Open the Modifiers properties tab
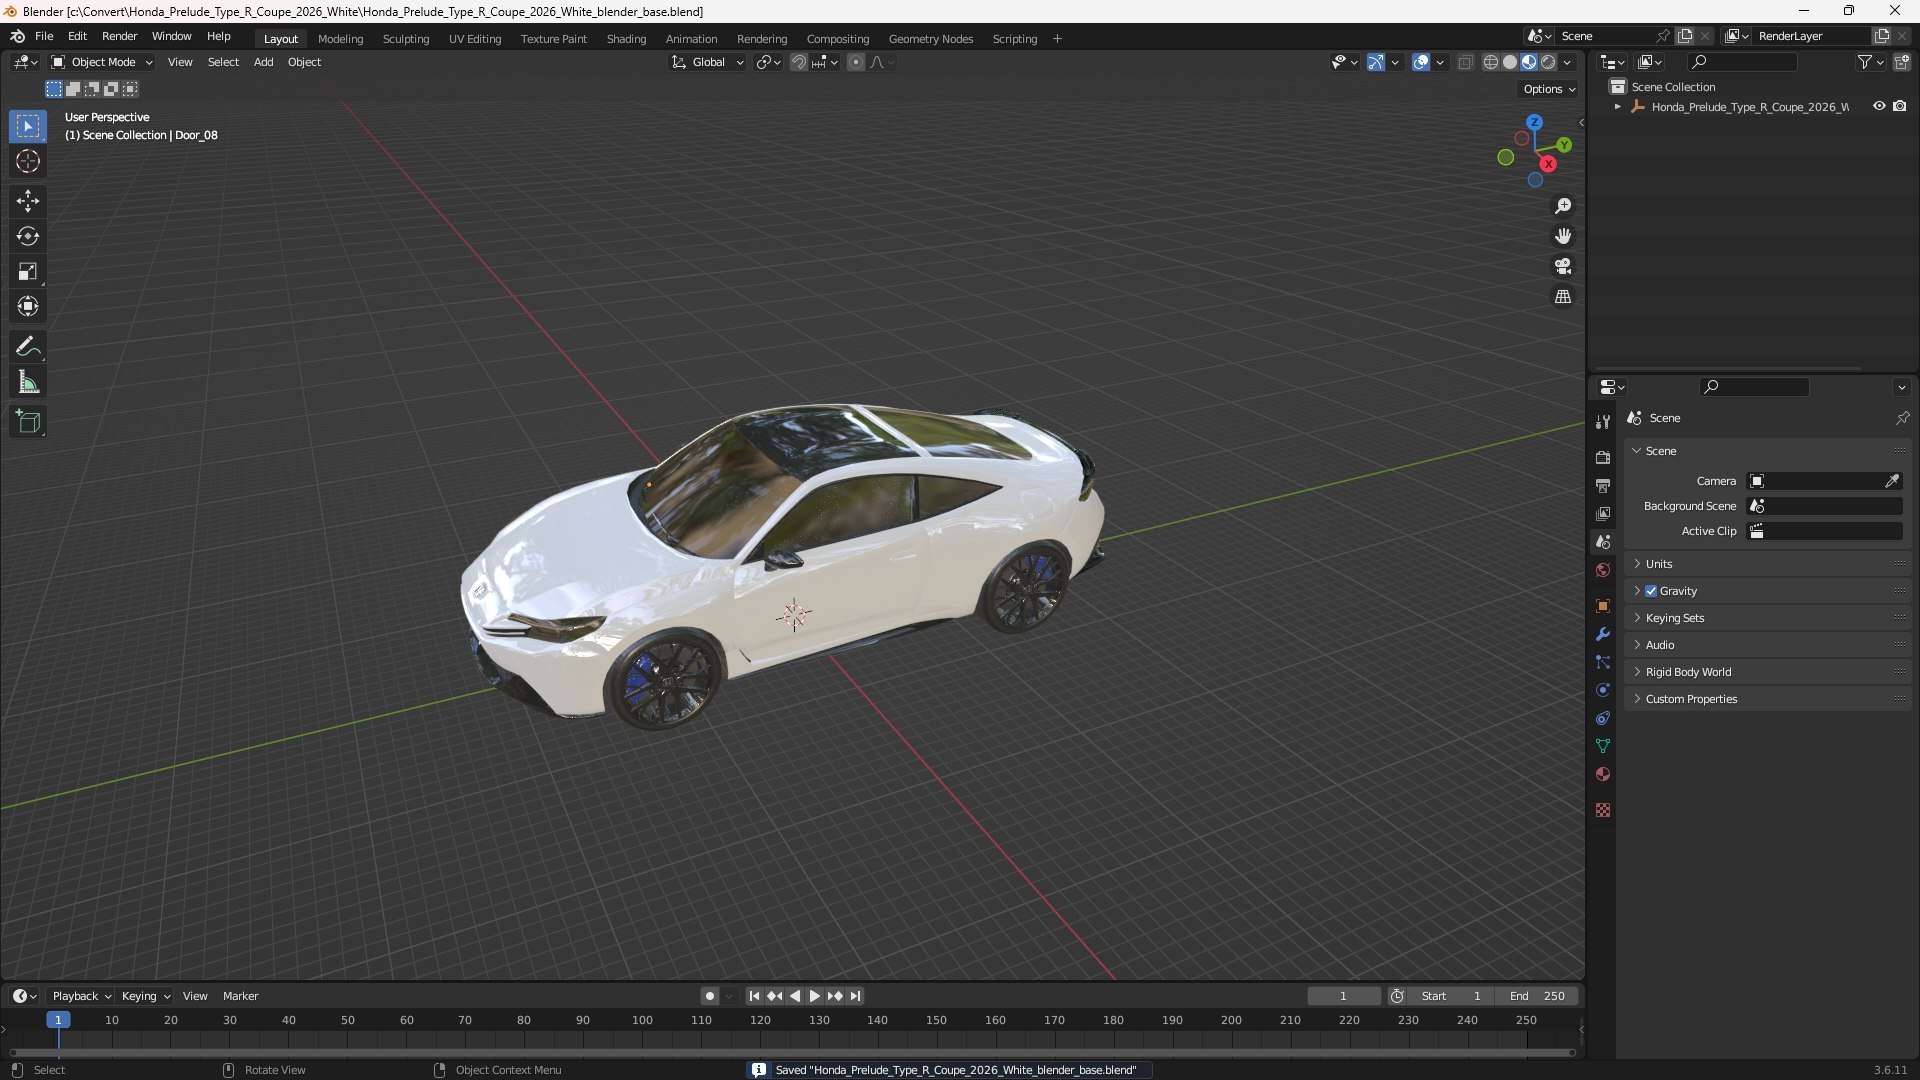 [x=1603, y=634]
